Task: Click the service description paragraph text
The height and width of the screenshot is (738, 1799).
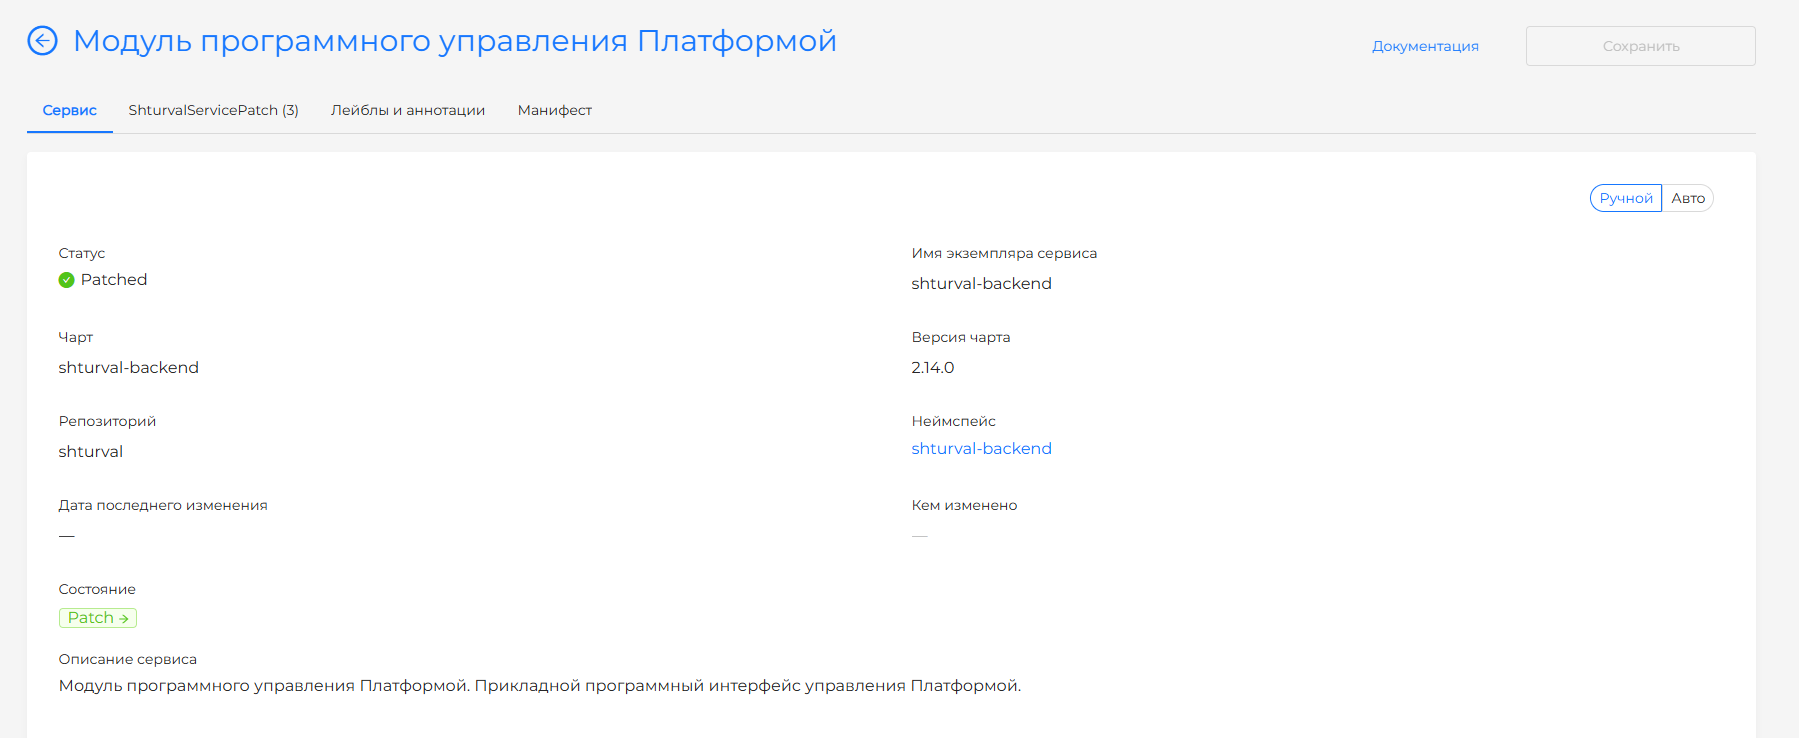Action: 540,686
